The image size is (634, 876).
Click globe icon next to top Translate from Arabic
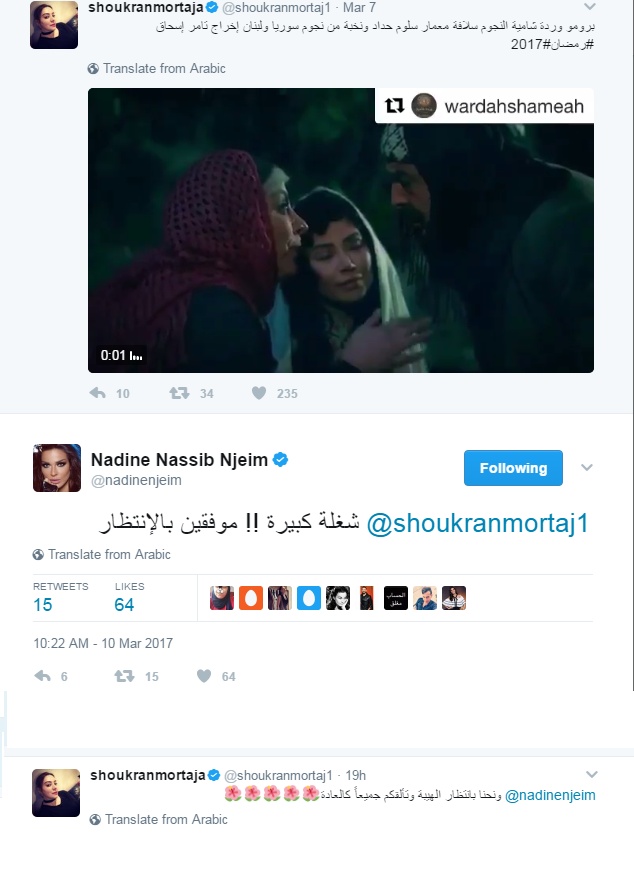click(93, 69)
